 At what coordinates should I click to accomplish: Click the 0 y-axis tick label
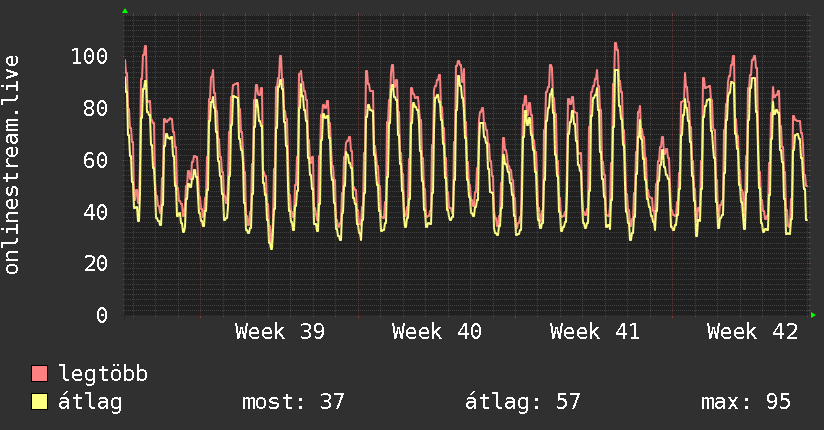(102, 315)
